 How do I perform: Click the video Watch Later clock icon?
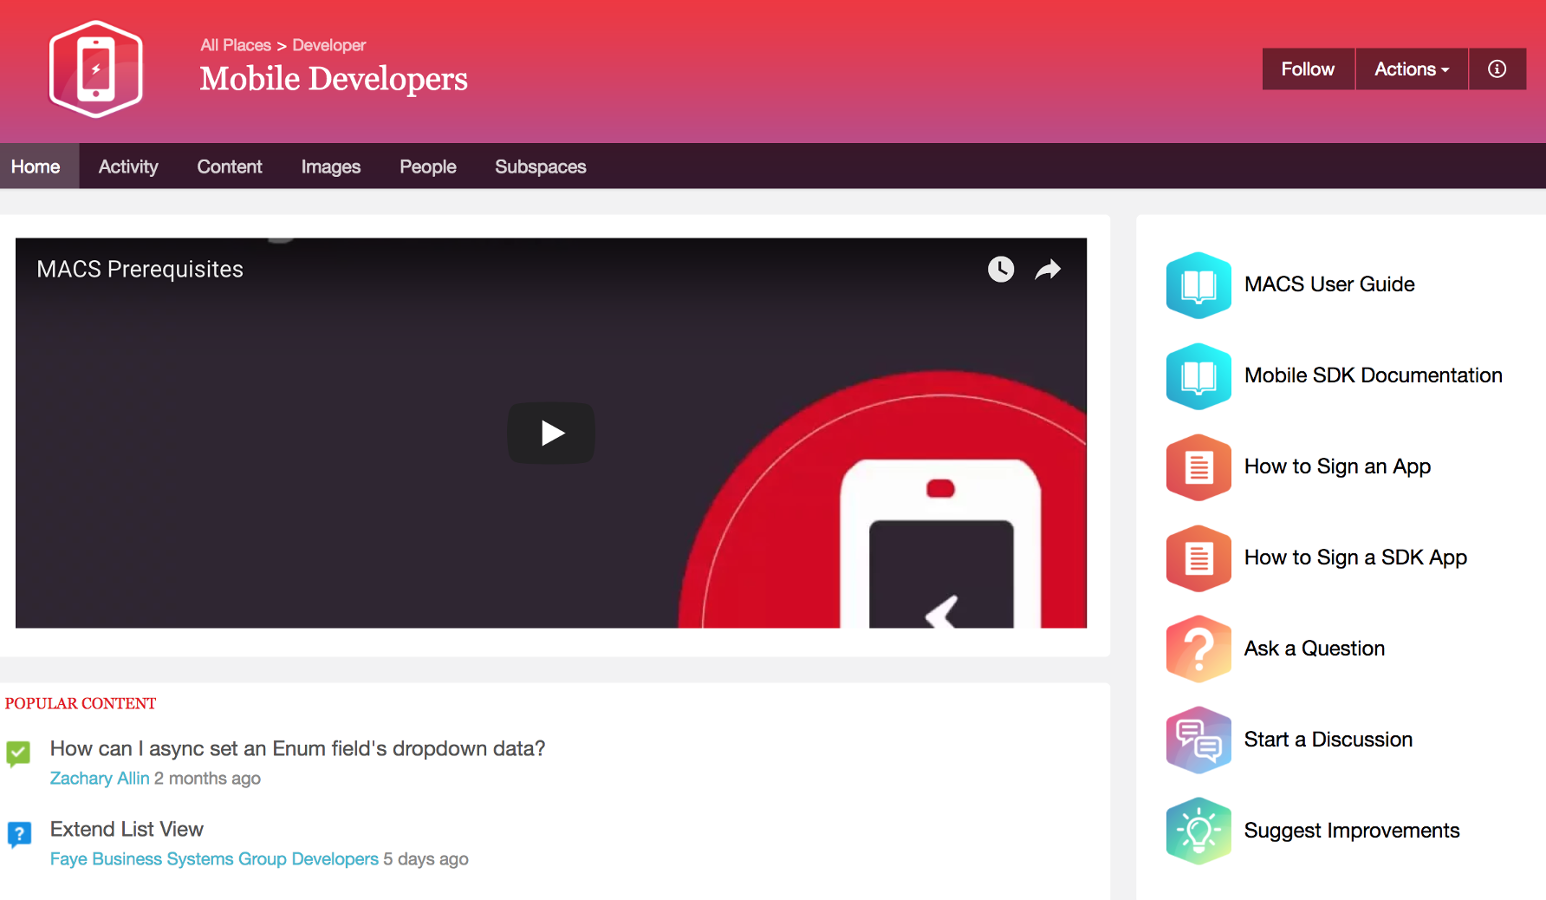pos(1000,269)
